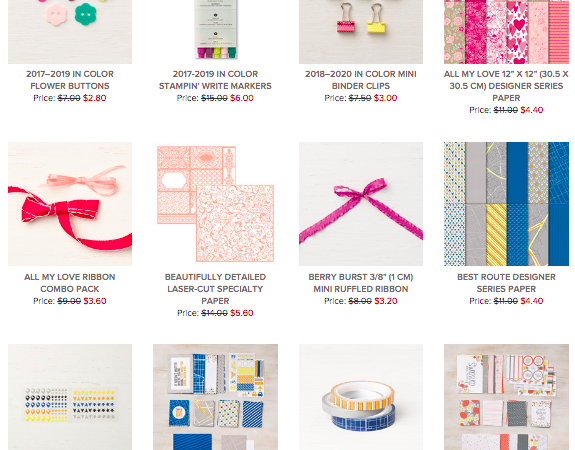Select the coral floral cards kit thumbnail
The width and height of the screenshot is (575, 450).
pyautogui.click(x=506, y=397)
